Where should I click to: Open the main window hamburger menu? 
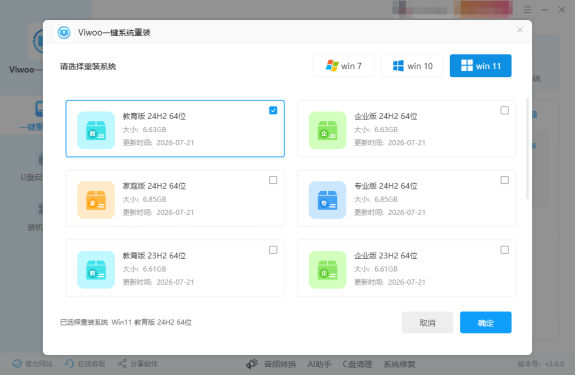(528, 10)
